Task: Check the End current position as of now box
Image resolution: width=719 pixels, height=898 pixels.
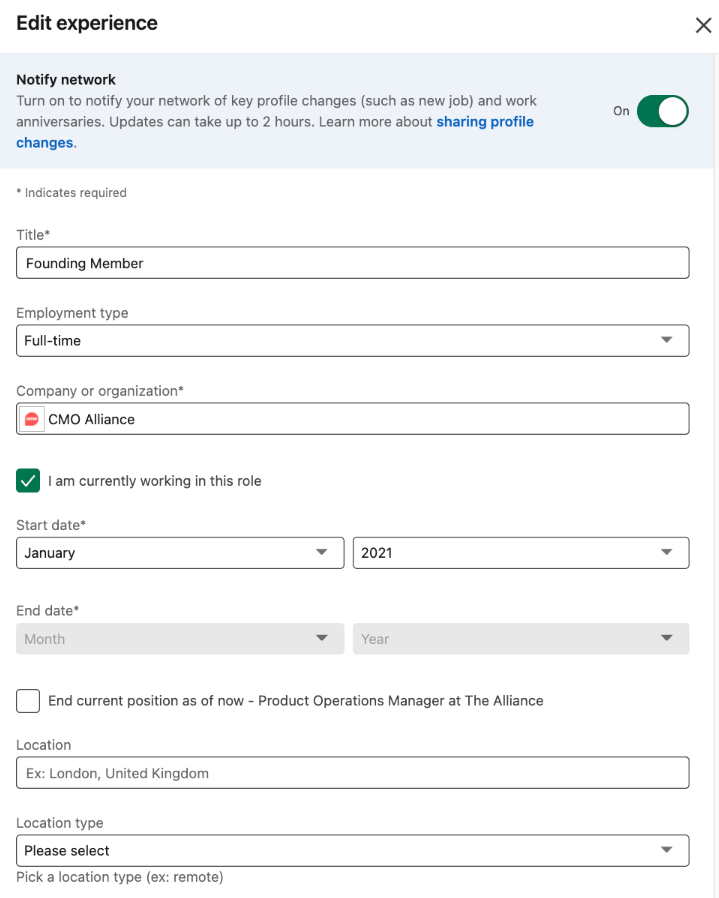Action: (28, 701)
